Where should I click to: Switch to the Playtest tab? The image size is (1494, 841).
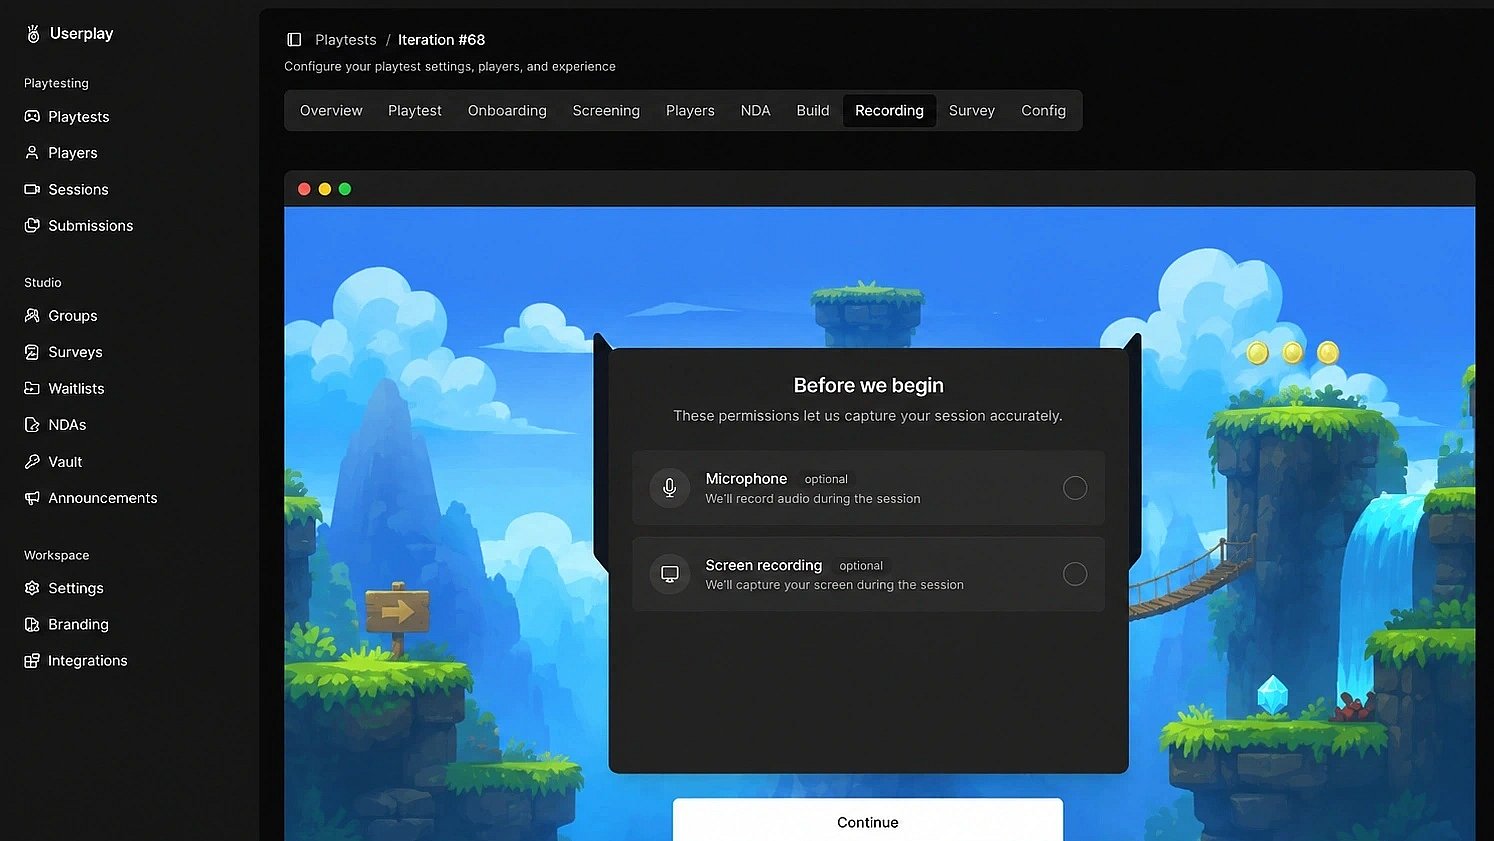[415, 111]
